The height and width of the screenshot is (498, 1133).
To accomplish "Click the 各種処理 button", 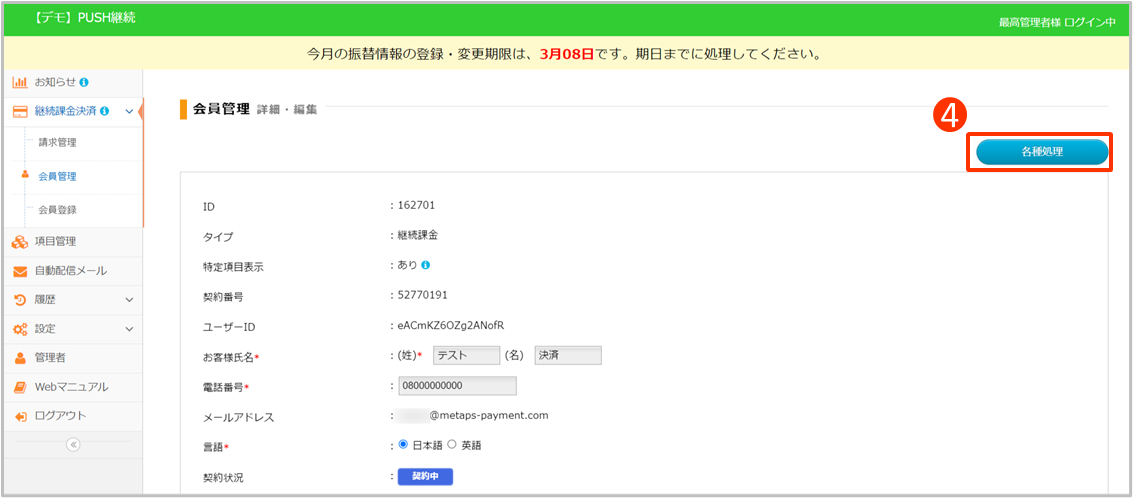I will pos(1041,152).
